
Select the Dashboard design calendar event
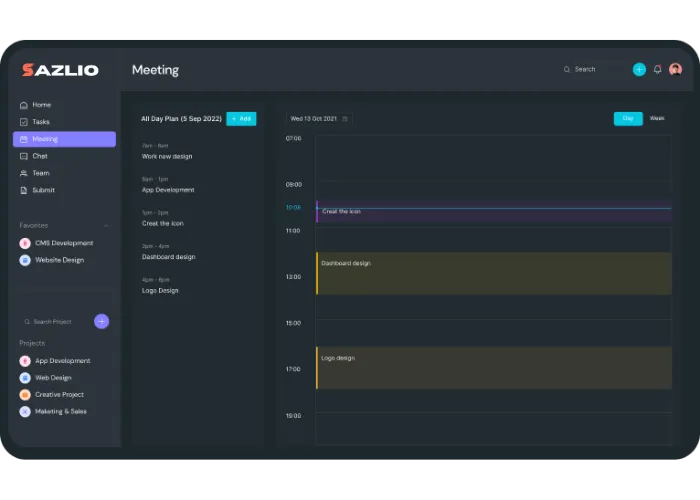493,273
